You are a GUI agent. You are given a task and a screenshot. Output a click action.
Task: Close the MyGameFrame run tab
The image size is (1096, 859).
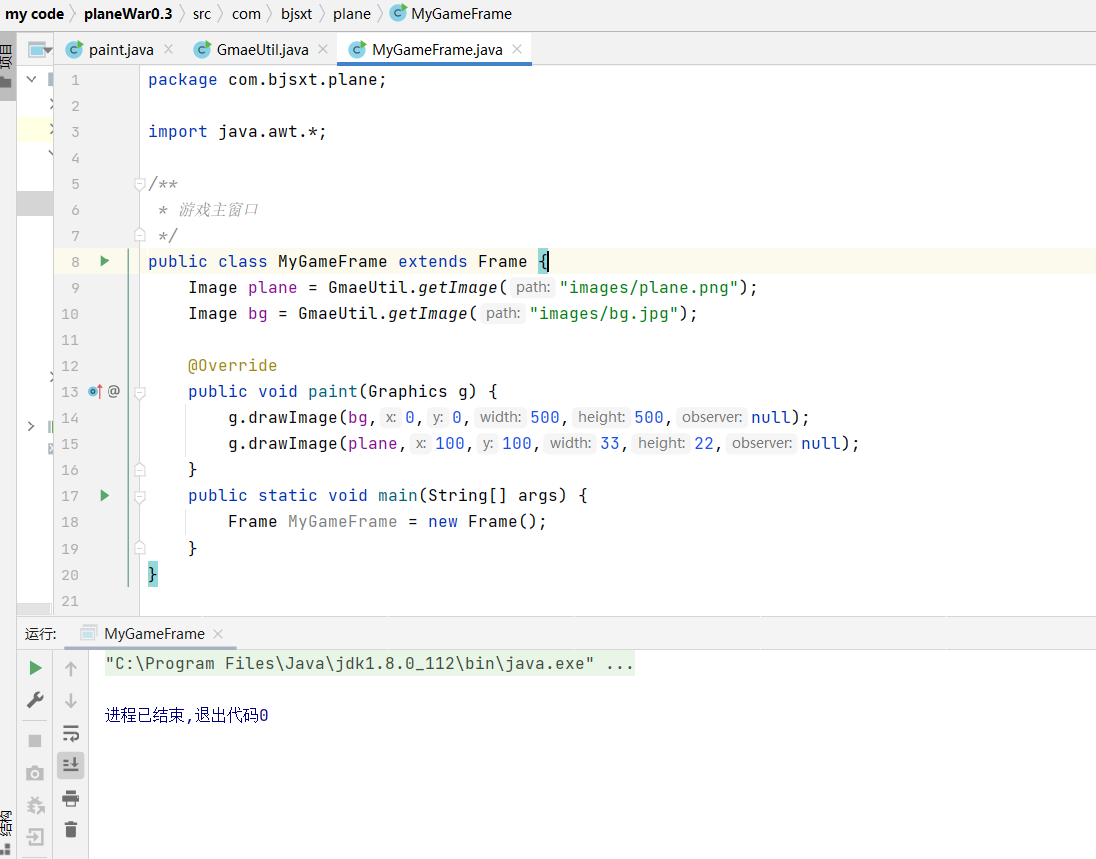218,634
